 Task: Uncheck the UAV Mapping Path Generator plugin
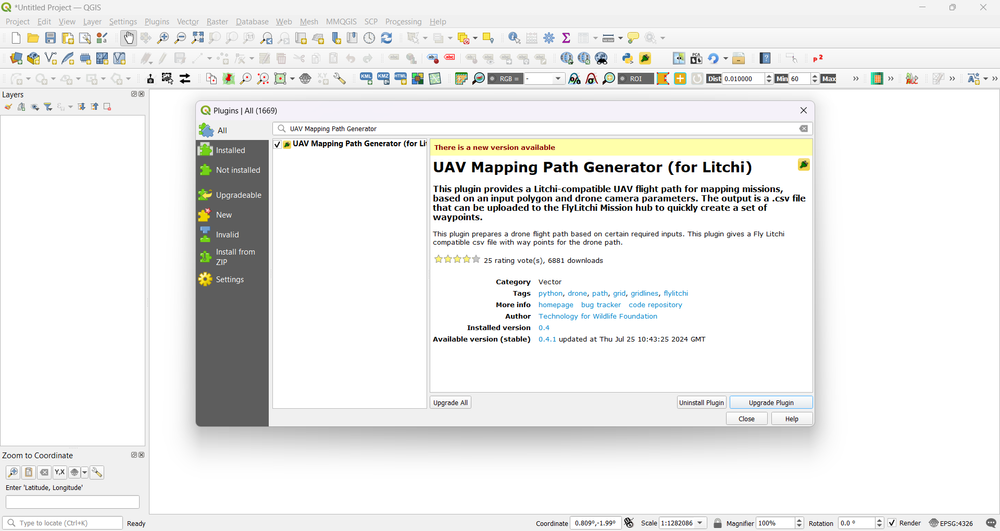277,145
